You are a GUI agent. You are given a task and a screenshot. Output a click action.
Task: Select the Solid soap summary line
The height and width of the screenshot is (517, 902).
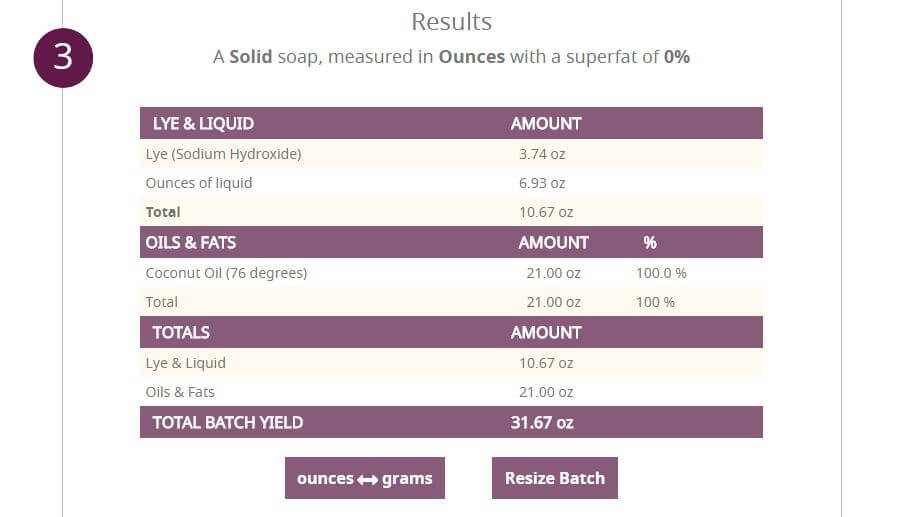coord(451,57)
